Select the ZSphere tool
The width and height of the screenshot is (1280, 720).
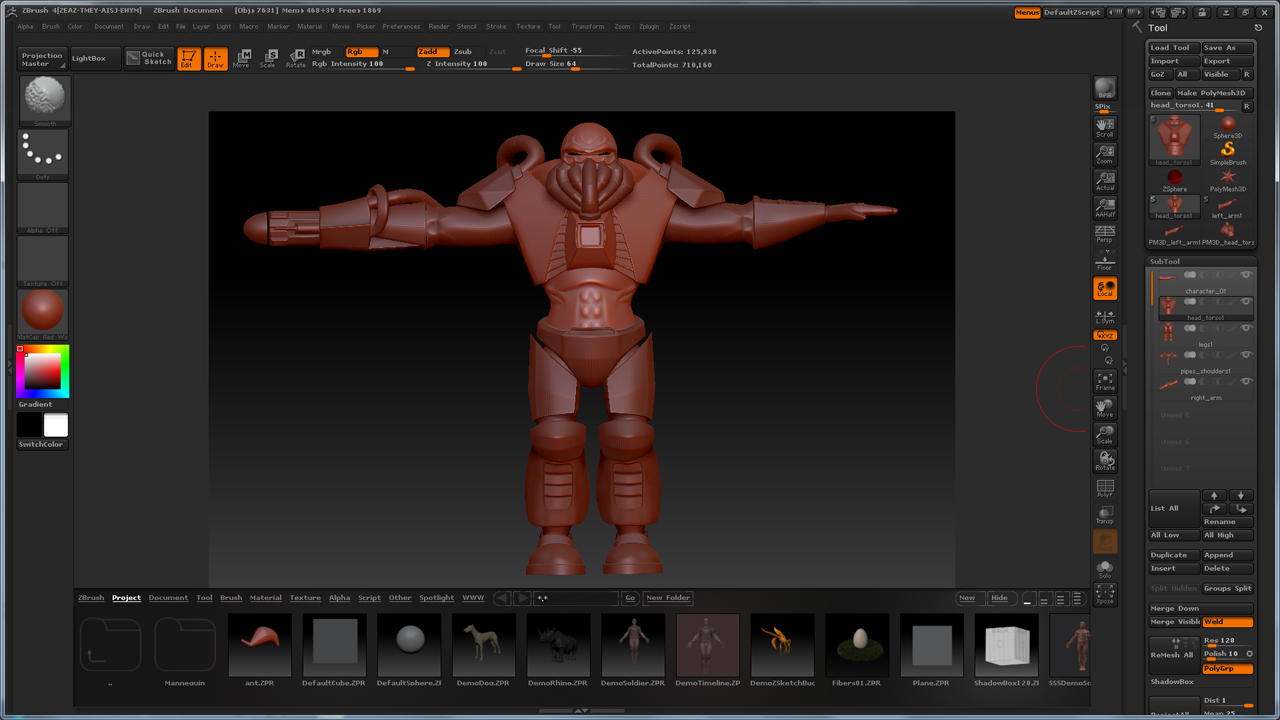pyautogui.click(x=1175, y=180)
